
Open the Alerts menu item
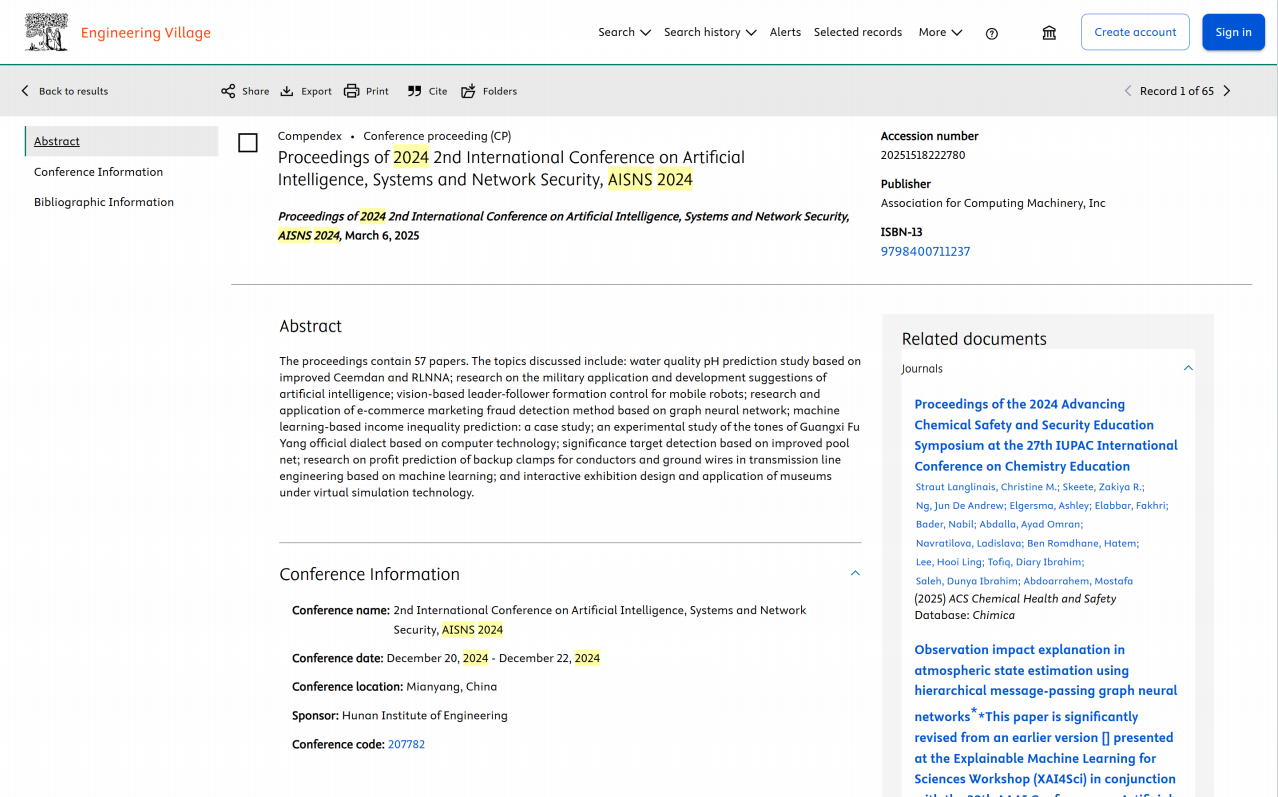(x=785, y=32)
